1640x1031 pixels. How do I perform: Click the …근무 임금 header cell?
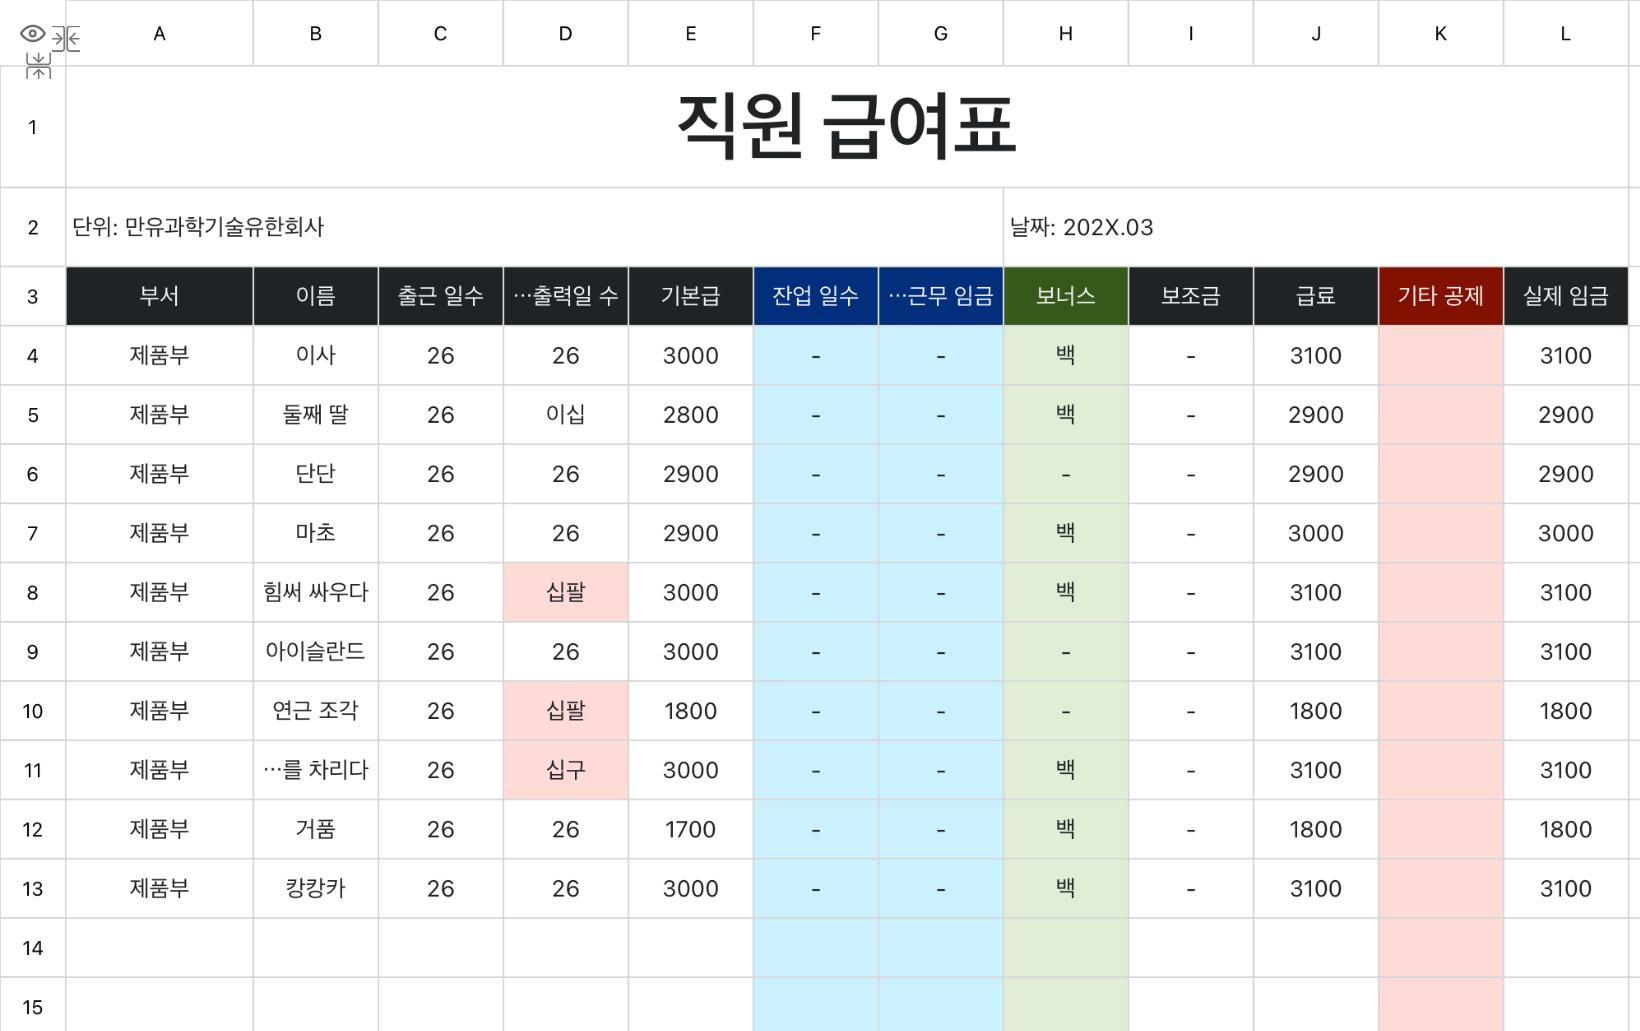coord(940,296)
